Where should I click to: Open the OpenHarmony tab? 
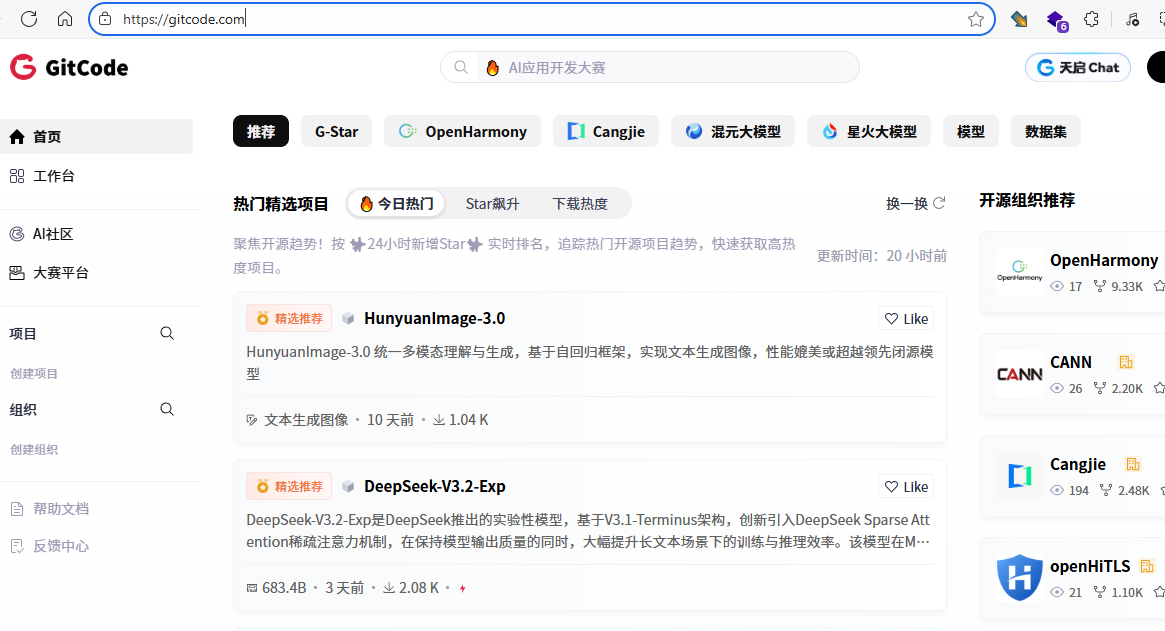[462, 132]
